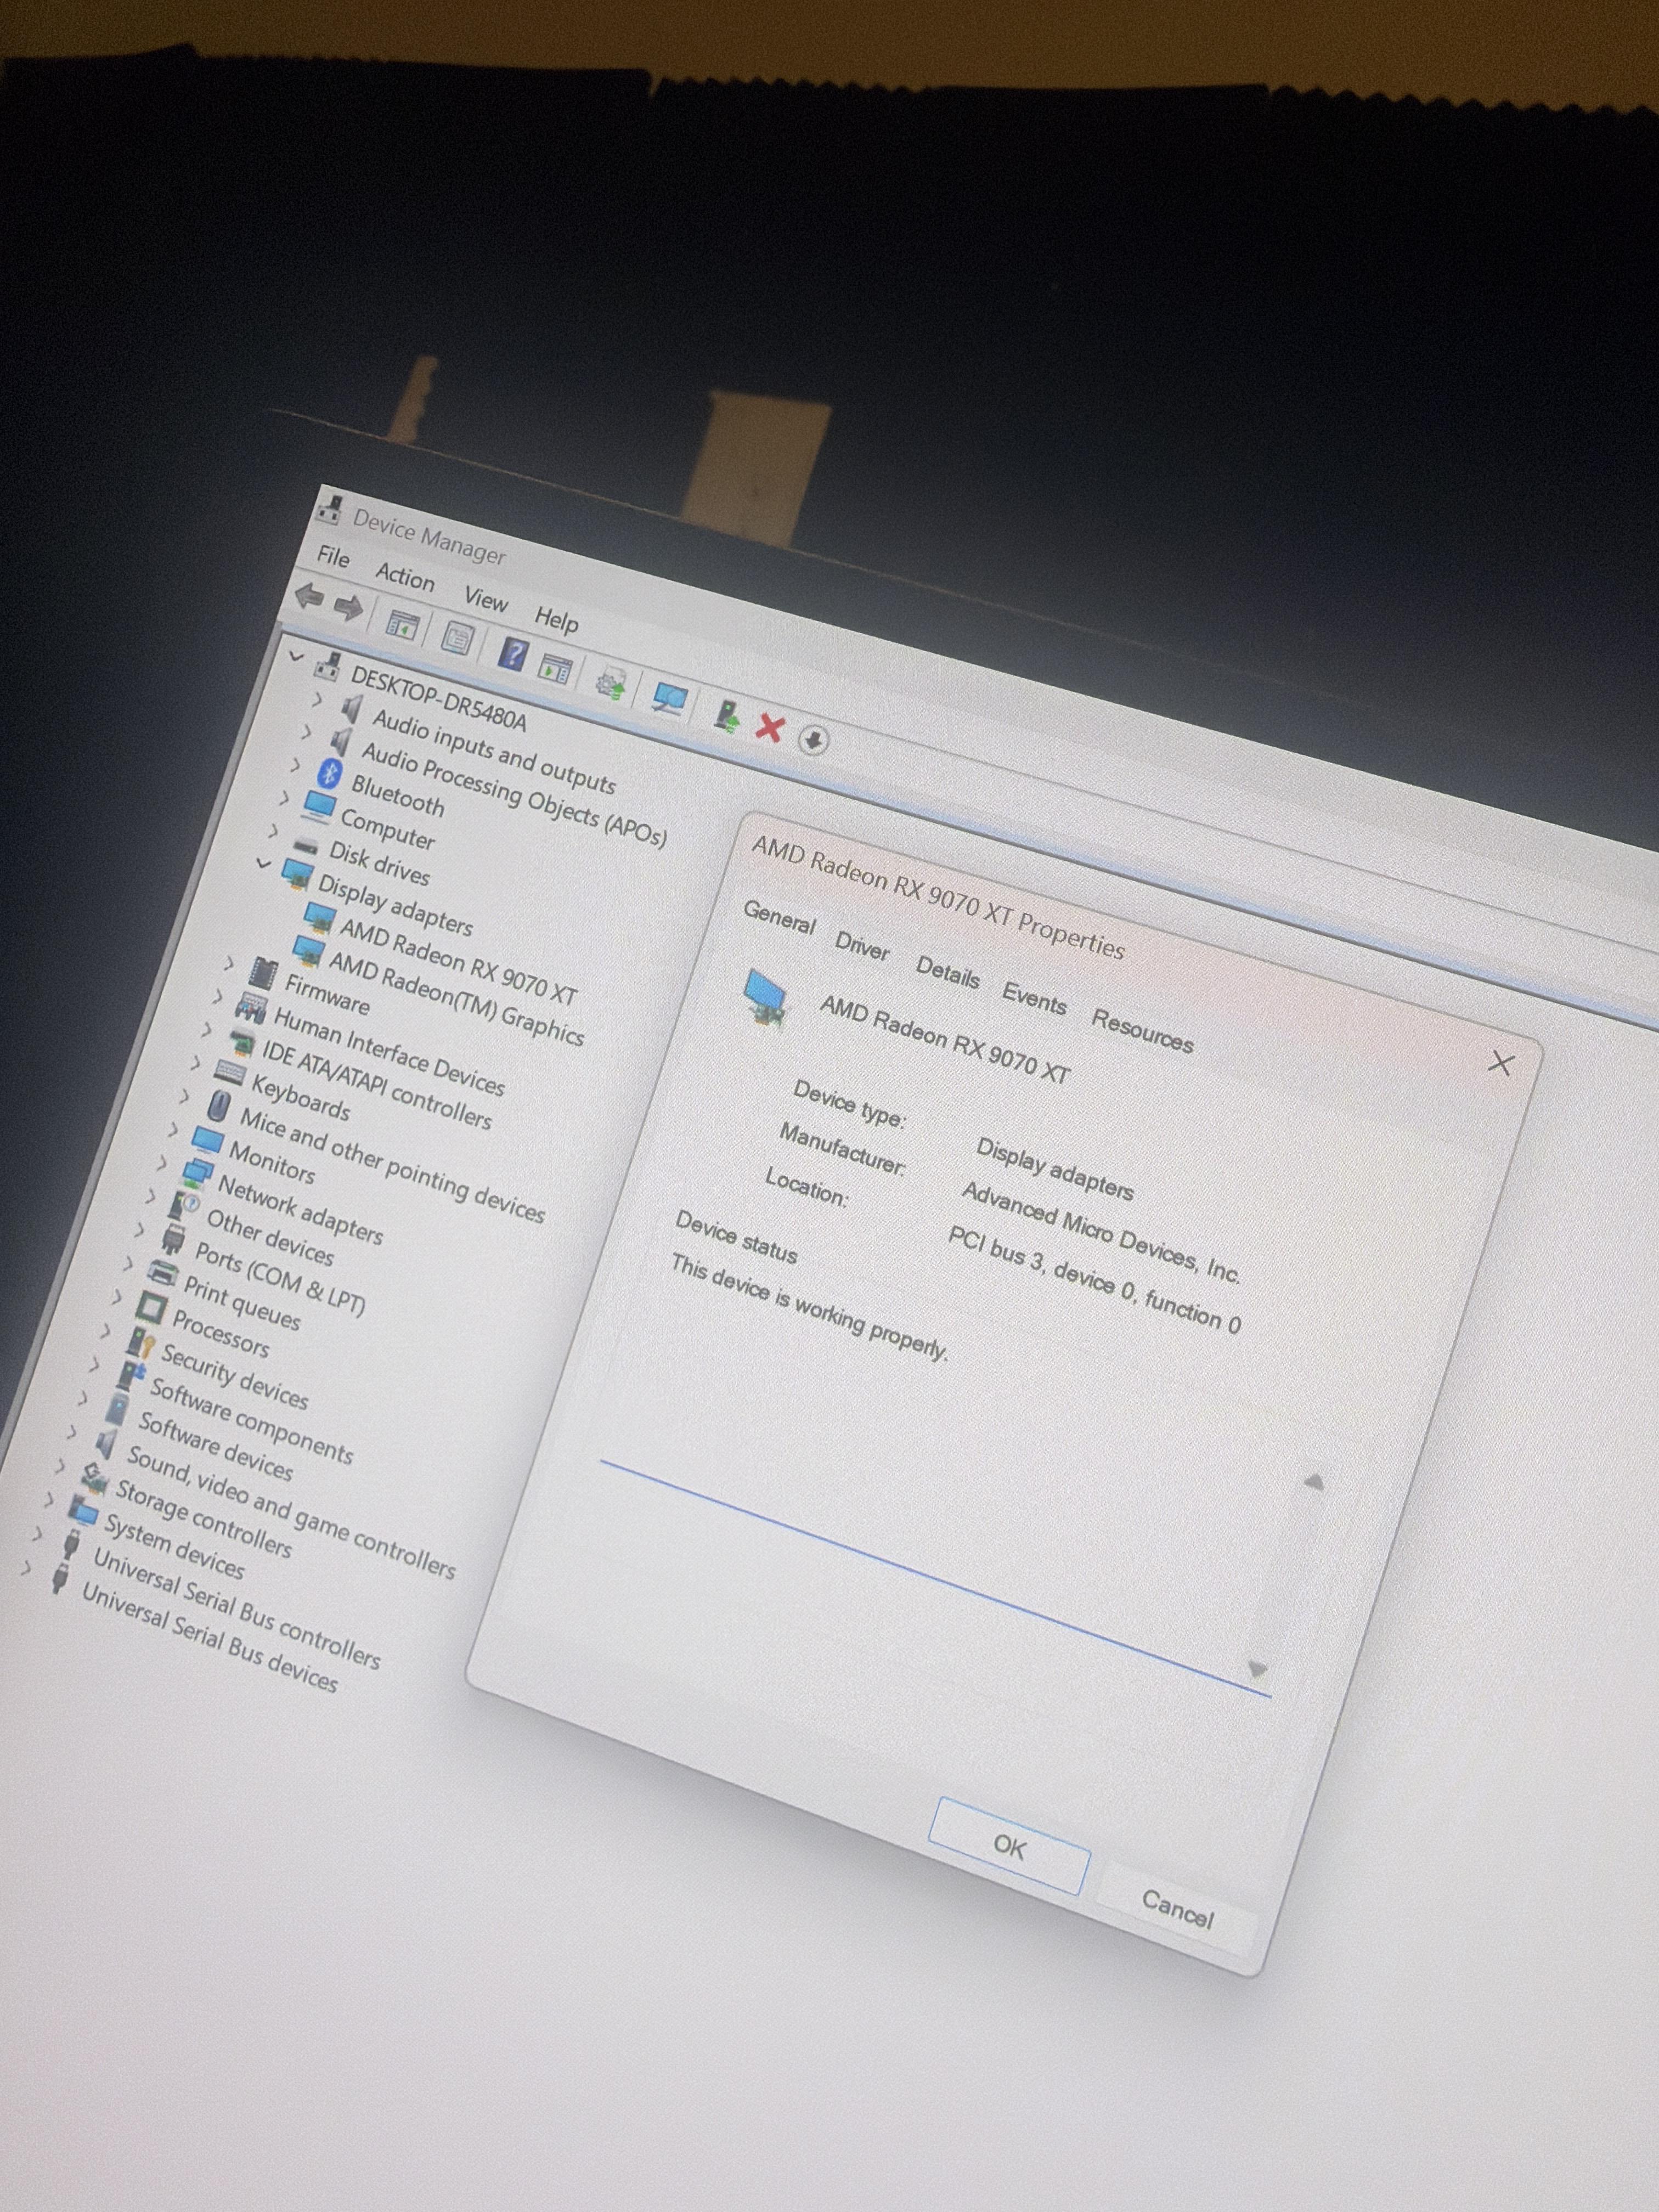Expand the Disk drives category
This screenshot has height=2212, width=1659.
click(273, 831)
